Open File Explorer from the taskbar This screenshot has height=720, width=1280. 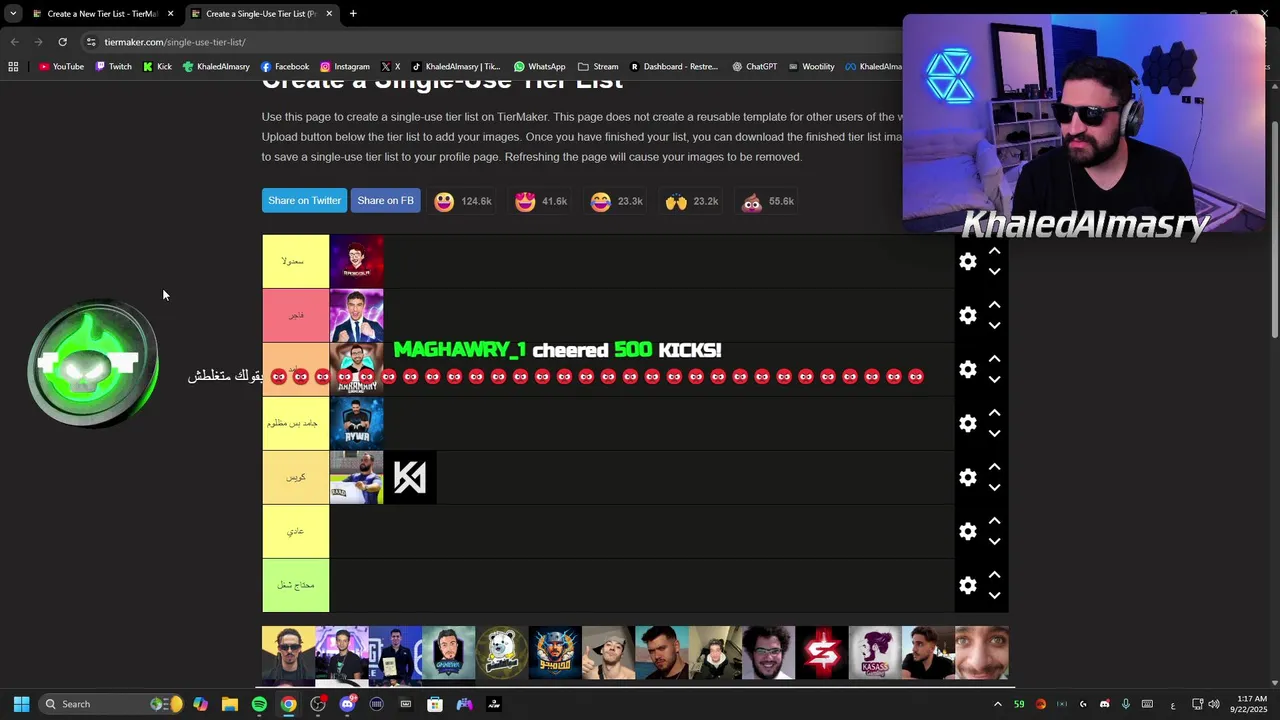click(230, 704)
